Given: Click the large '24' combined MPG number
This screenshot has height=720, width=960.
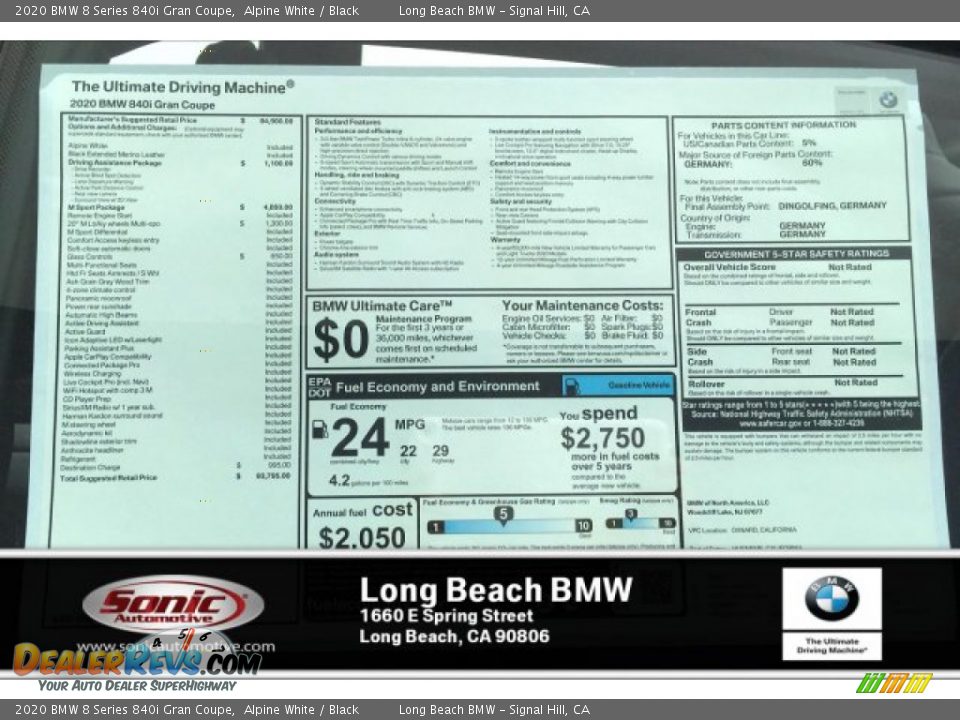Looking at the screenshot, I should (360, 437).
